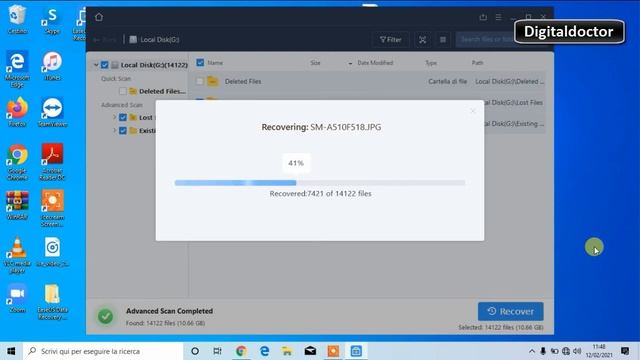Viewport: 640px width, 360px height.
Task: Click the Advanced Scan Completed status text
Action: click(169, 311)
